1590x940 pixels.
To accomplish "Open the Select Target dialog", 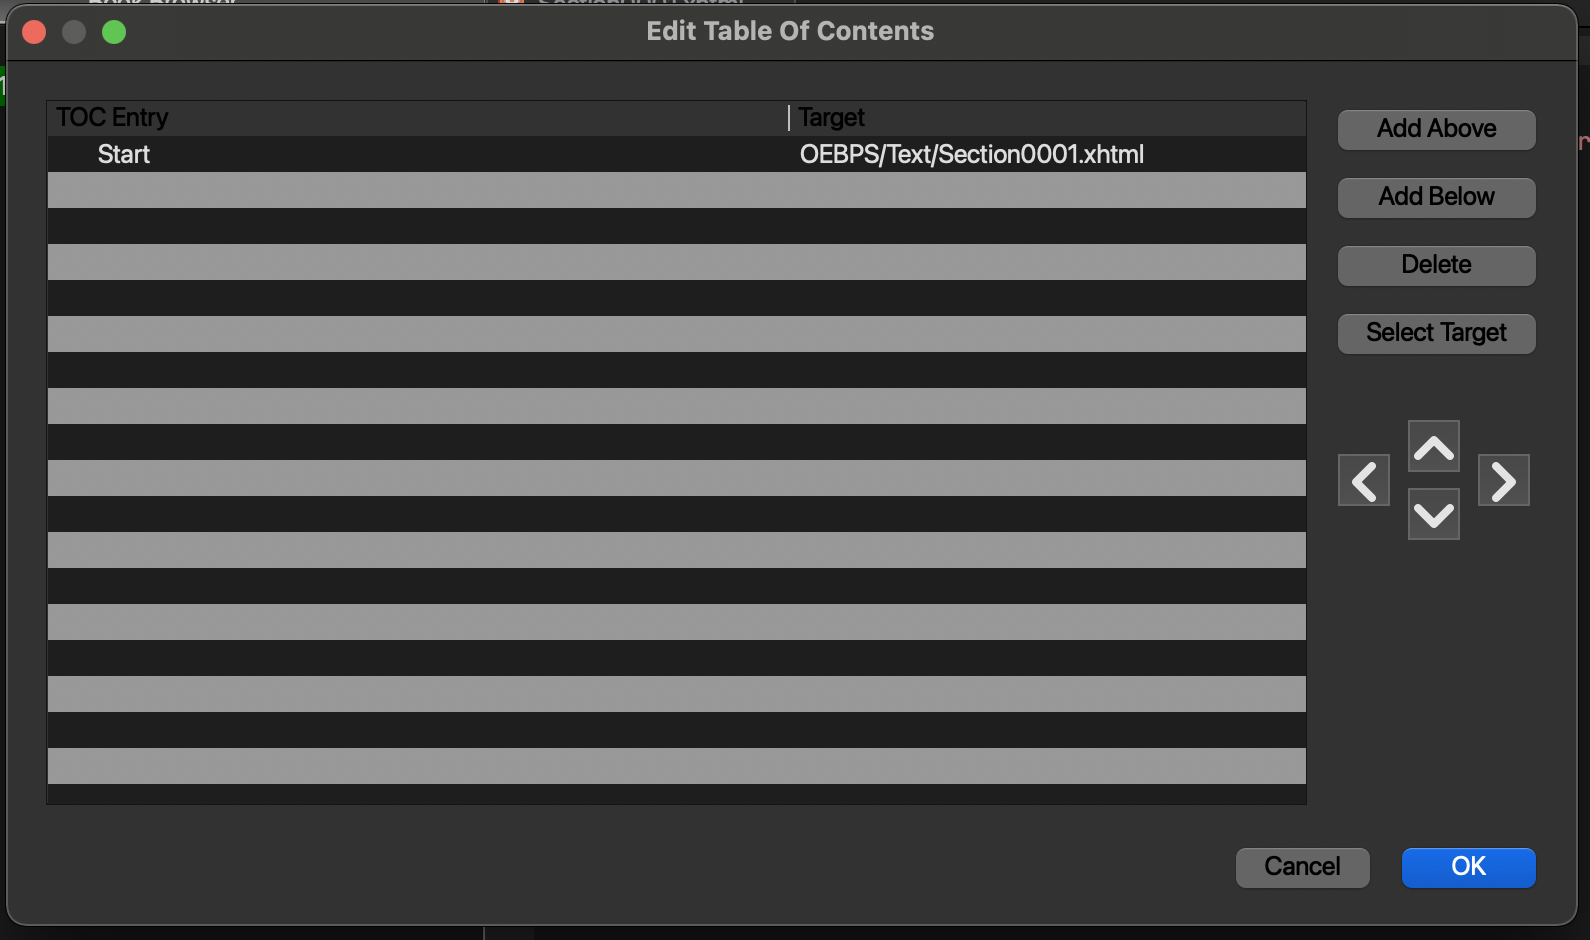I will coord(1436,333).
